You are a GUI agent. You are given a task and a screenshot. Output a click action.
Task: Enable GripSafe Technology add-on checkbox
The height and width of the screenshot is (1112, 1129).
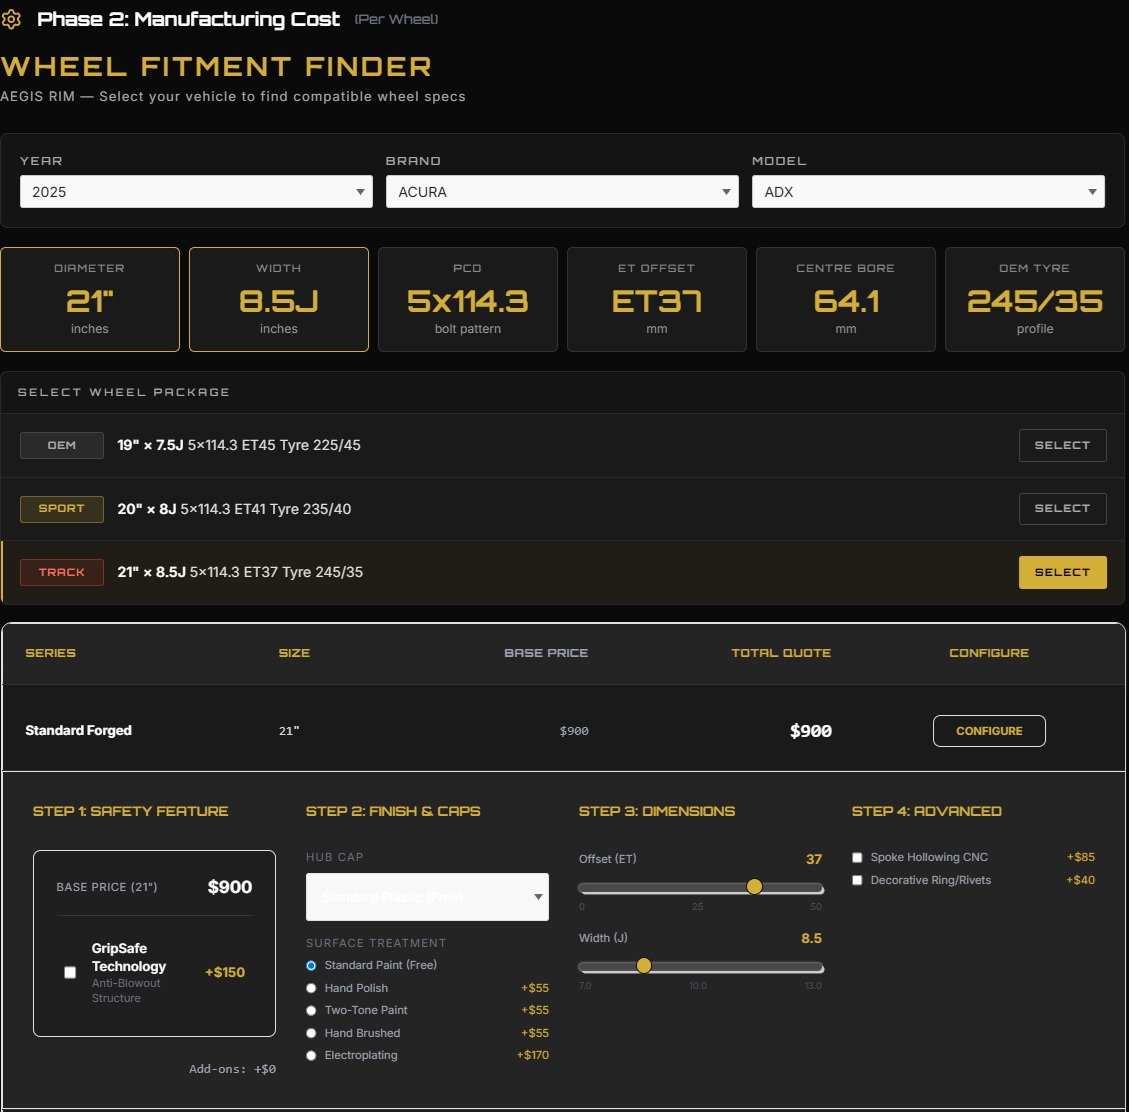(70, 972)
